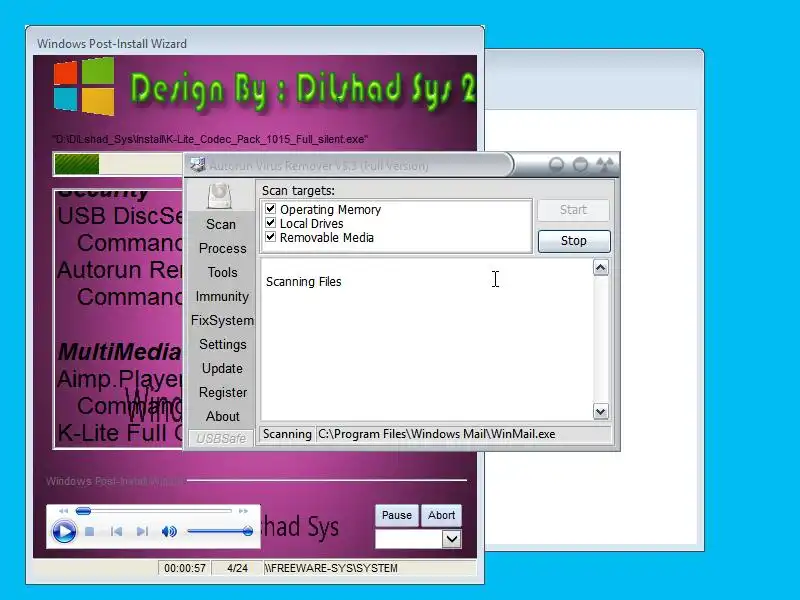
Task: Pause the post-install wizard
Action: [x=397, y=515]
